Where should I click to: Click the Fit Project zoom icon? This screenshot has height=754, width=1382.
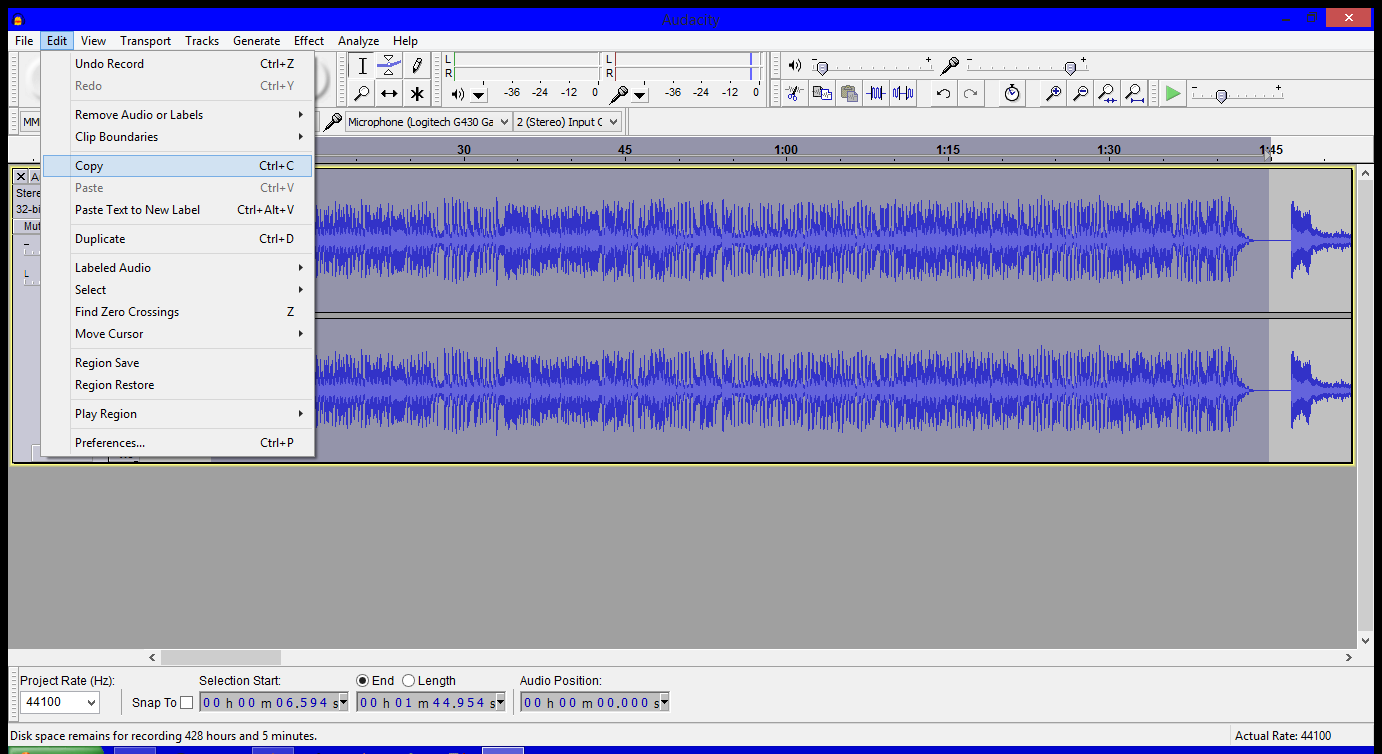click(x=1134, y=93)
